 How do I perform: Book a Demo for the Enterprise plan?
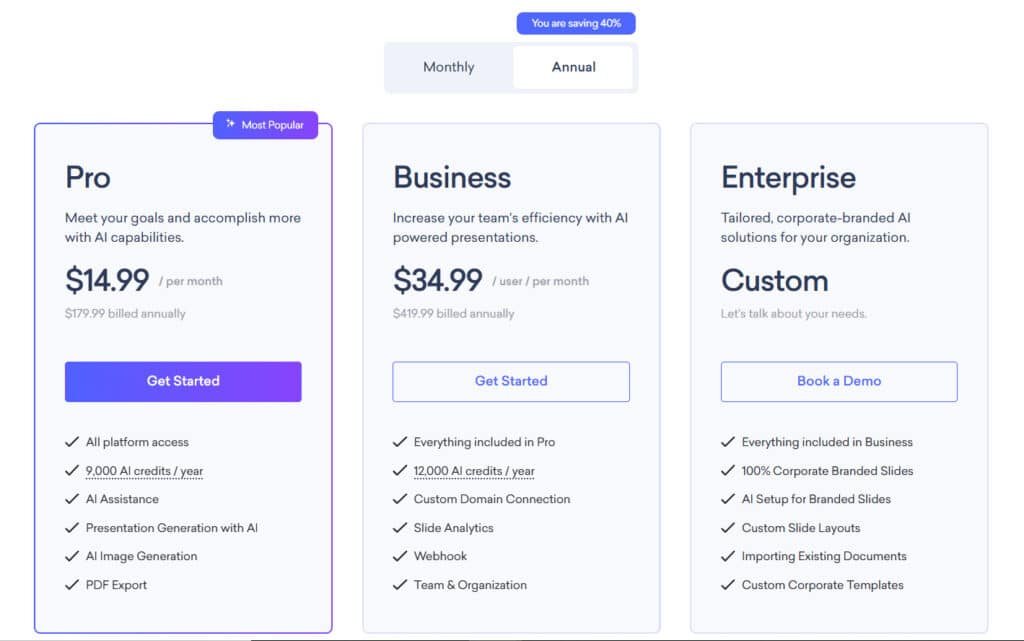(x=839, y=381)
